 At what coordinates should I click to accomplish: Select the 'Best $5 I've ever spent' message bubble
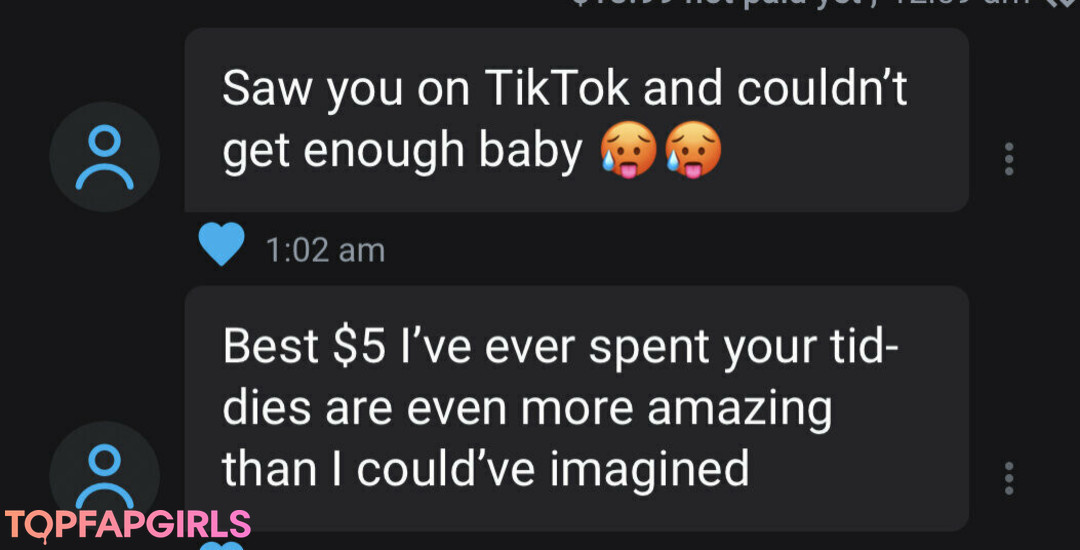click(577, 408)
